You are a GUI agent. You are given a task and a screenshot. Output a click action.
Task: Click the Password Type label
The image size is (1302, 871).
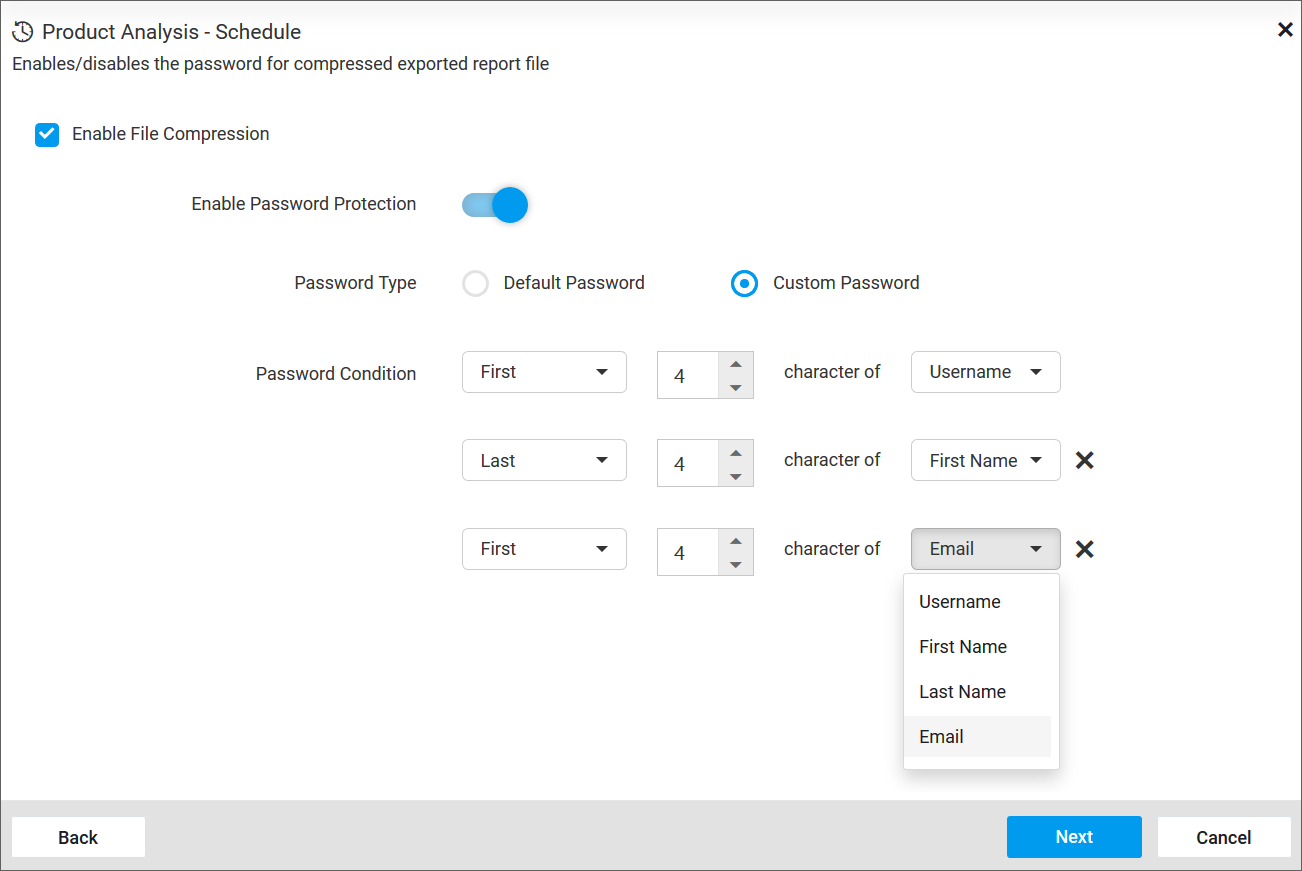pos(355,283)
